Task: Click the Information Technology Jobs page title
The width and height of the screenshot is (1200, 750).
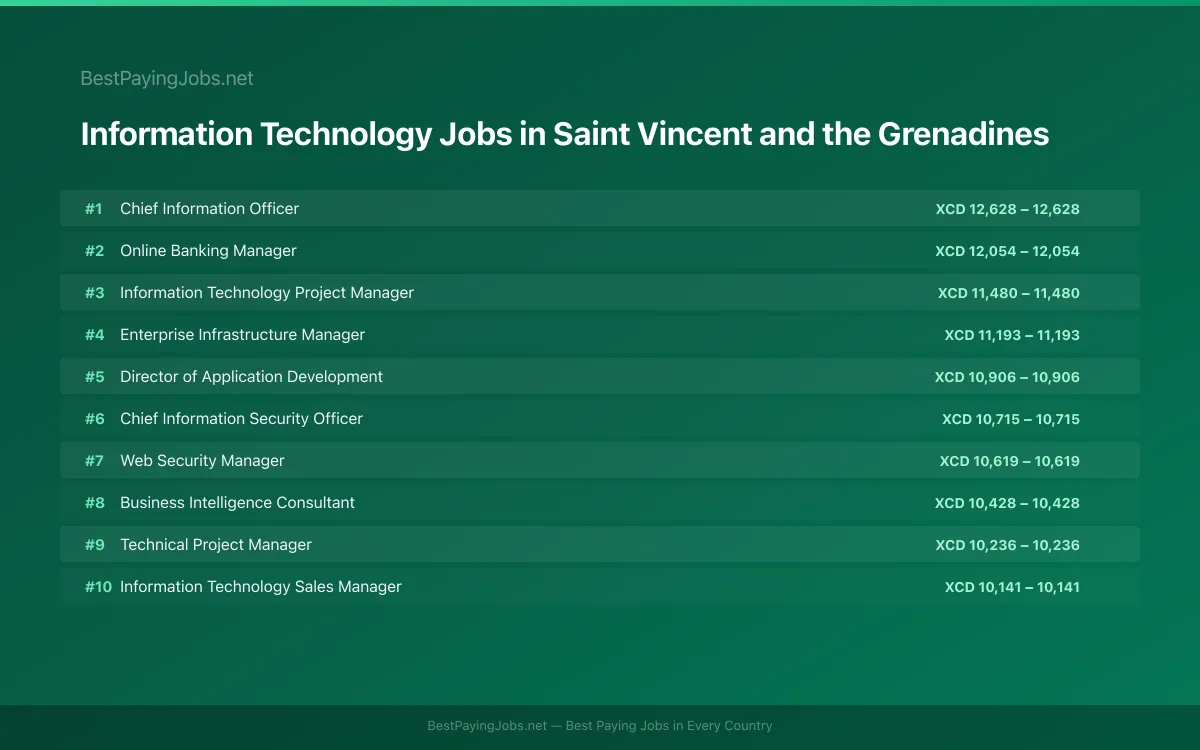Action: (x=565, y=134)
